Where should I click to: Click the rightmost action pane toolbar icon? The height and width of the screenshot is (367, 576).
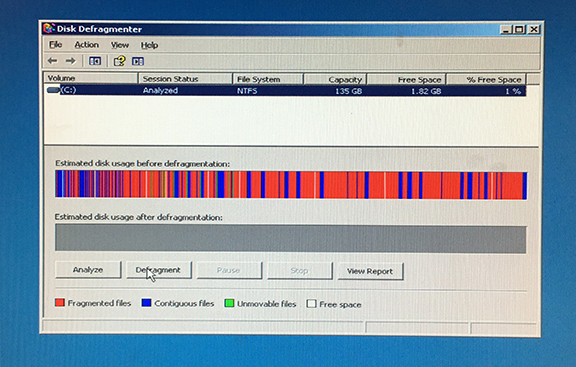pos(138,61)
